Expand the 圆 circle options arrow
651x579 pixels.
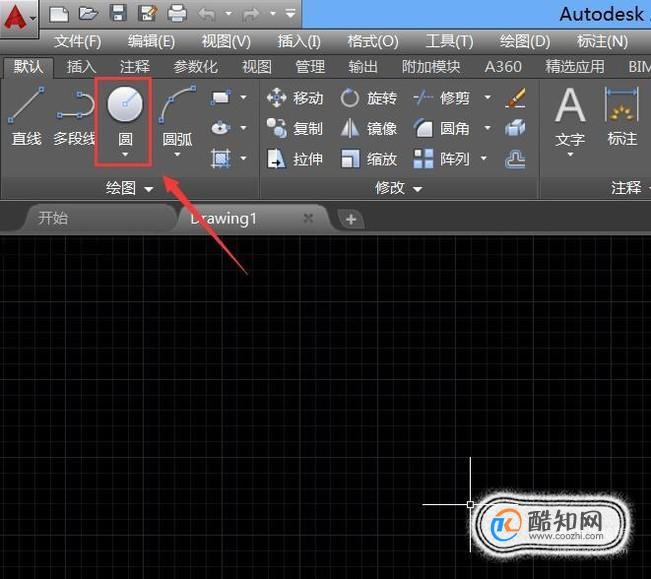pyautogui.click(x=125, y=155)
